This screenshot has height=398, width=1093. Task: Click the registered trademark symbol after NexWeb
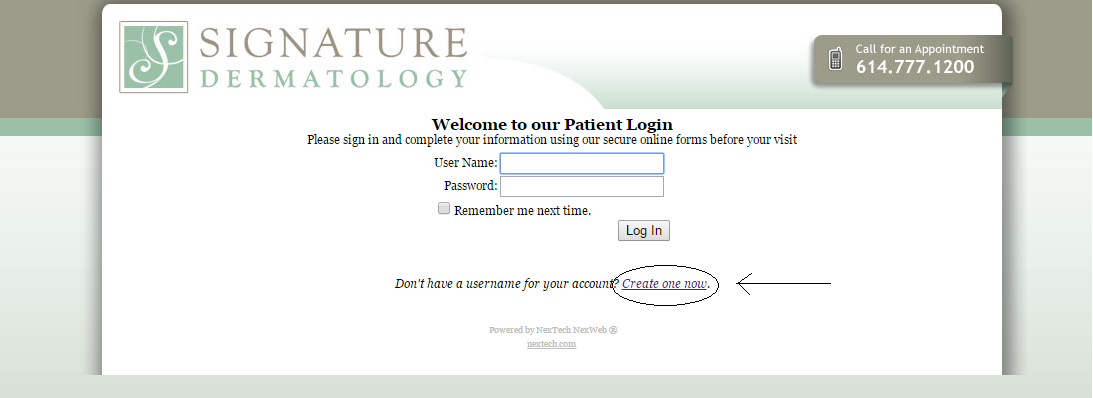point(613,330)
